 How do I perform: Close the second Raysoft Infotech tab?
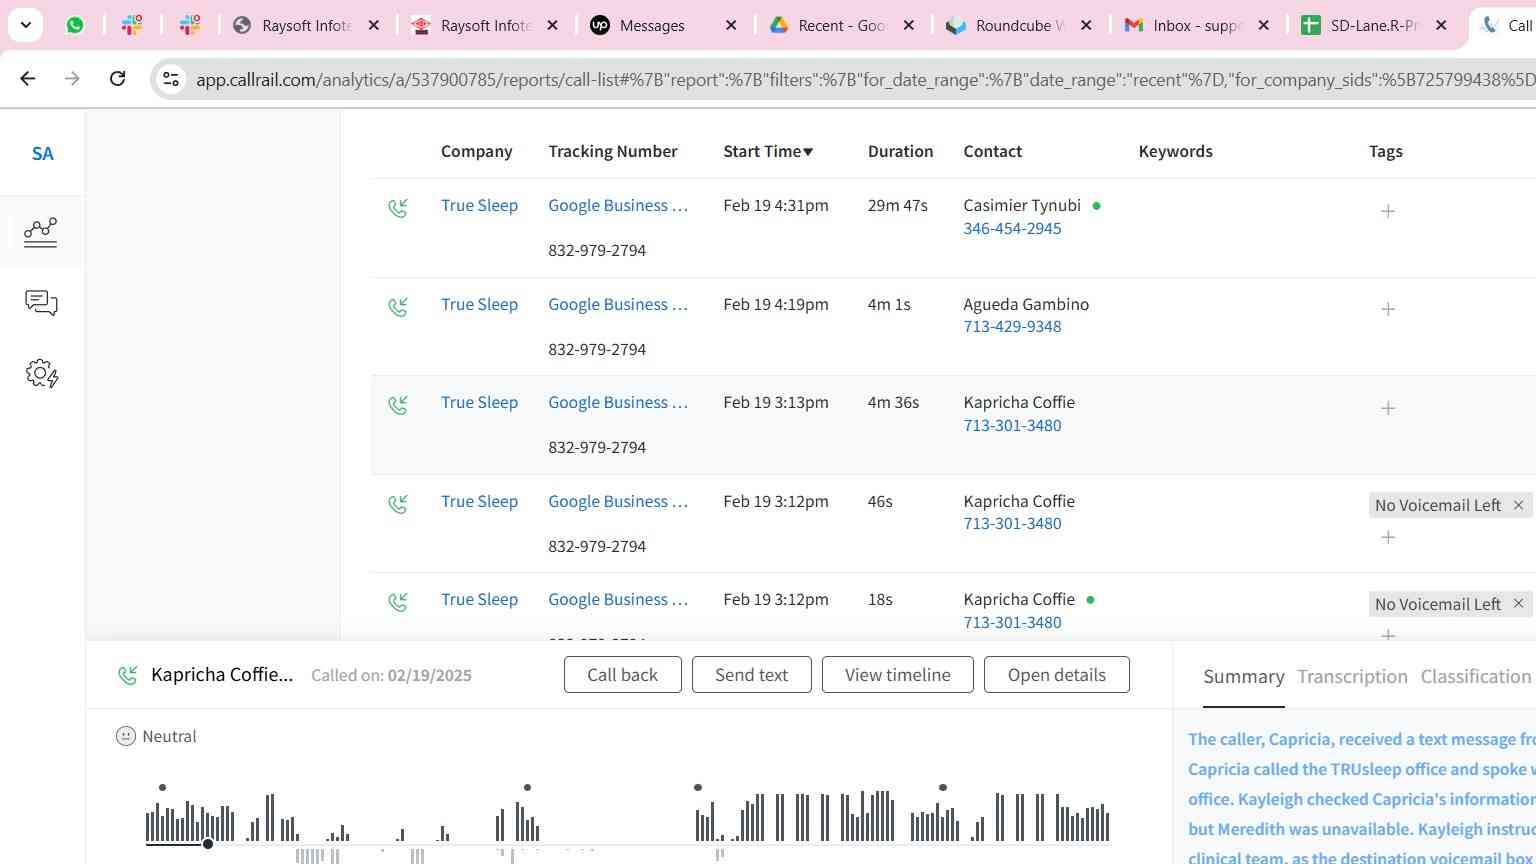click(552, 25)
